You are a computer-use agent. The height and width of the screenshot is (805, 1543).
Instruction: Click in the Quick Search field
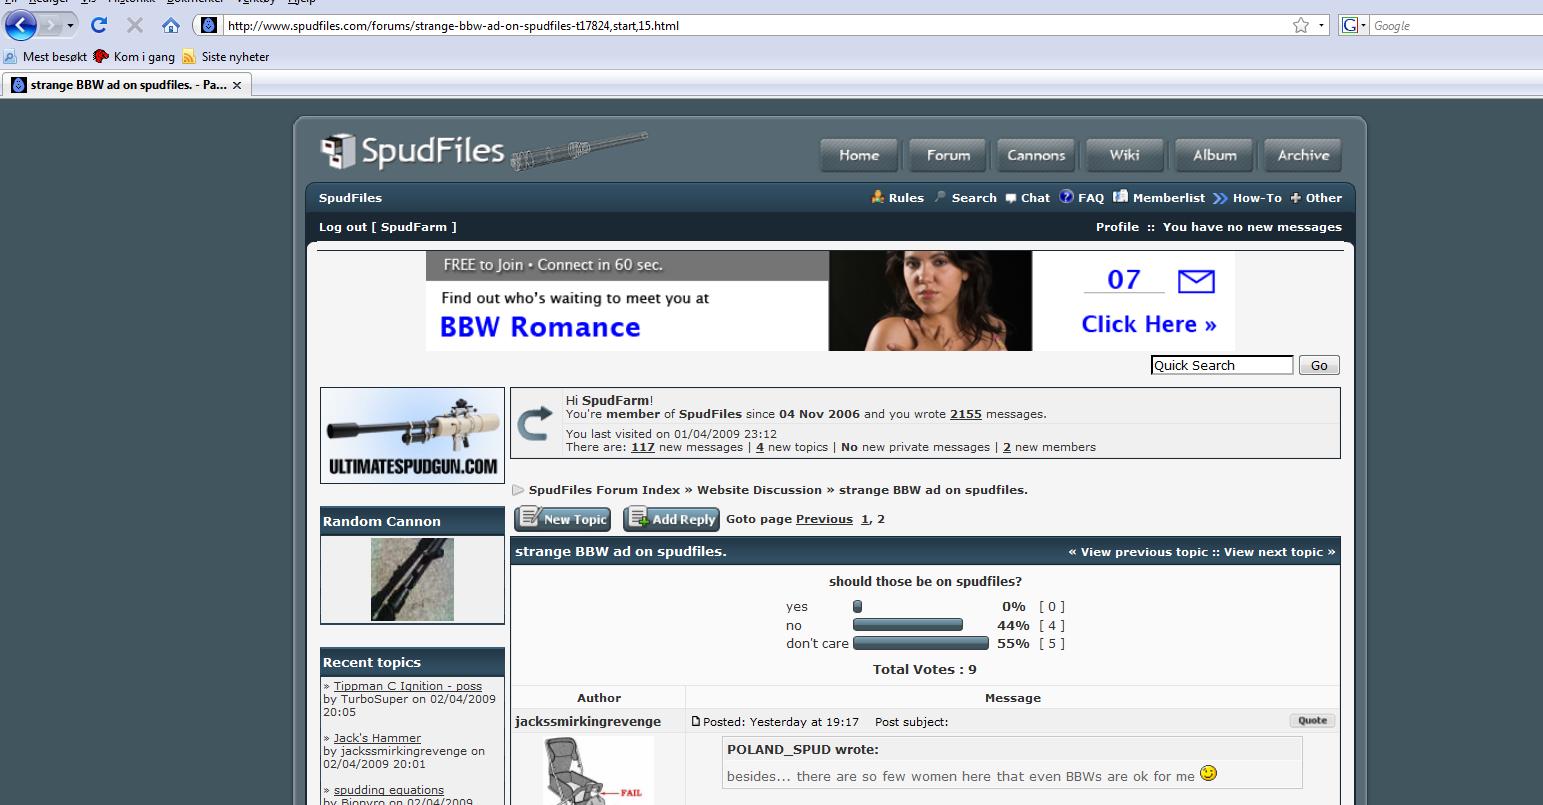1221,365
